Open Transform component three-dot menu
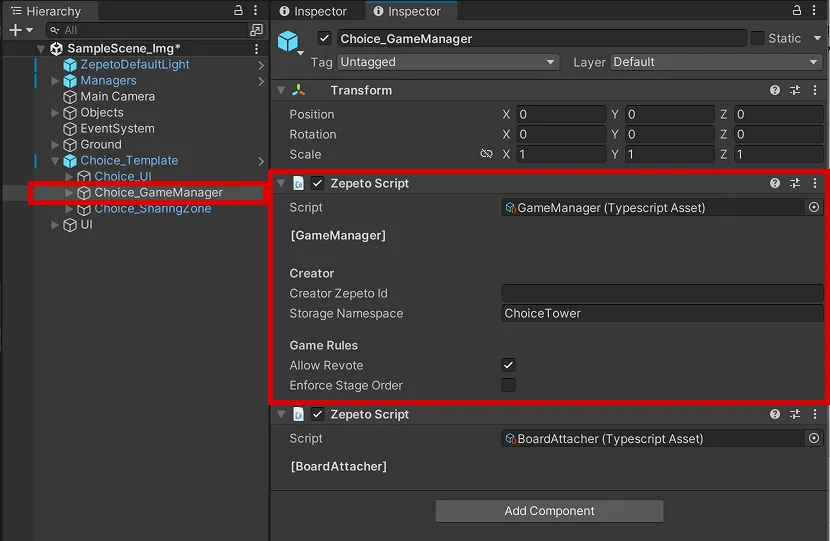Viewport: 830px width, 541px height. [x=815, y=90]
